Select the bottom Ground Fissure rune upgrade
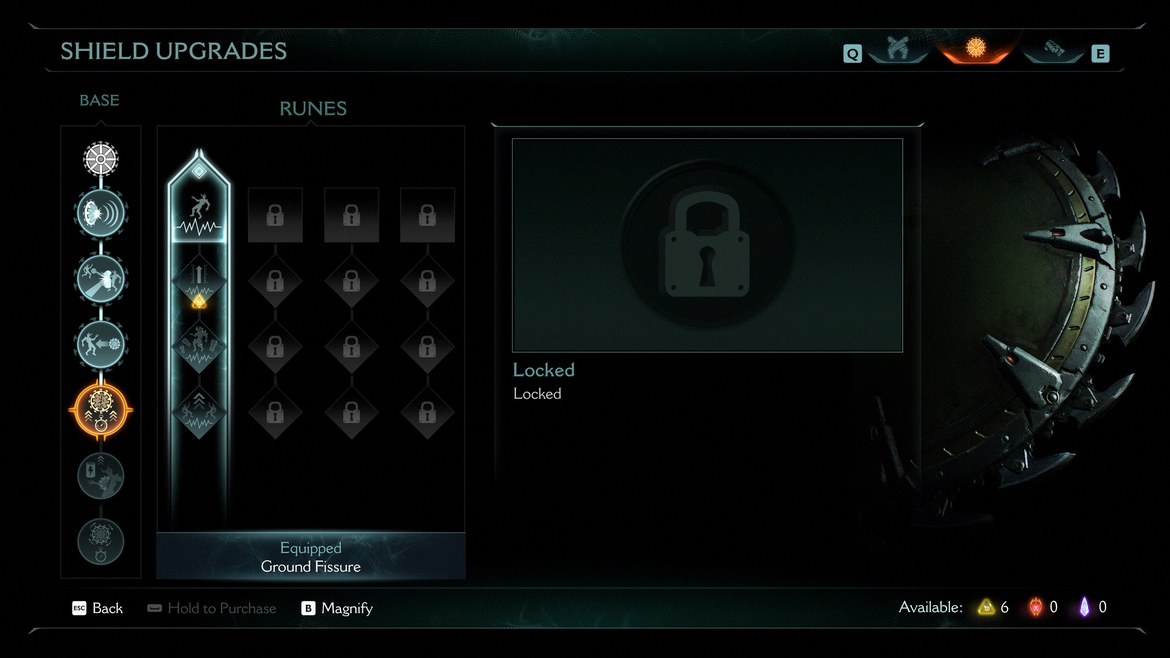Image resolution: width=1170 pixels, height=658 pixels. (x=199, y=412)
